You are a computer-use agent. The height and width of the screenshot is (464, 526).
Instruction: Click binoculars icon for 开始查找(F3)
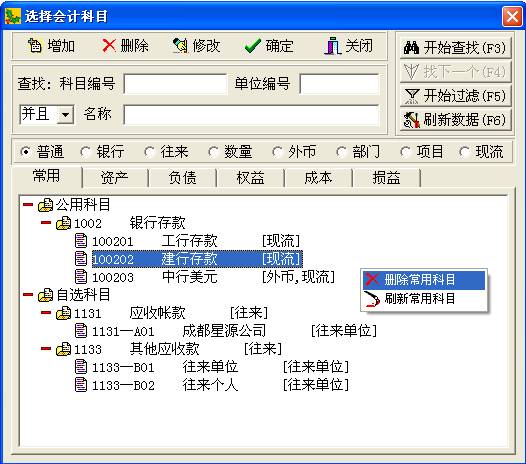click(x=411, y=48)
